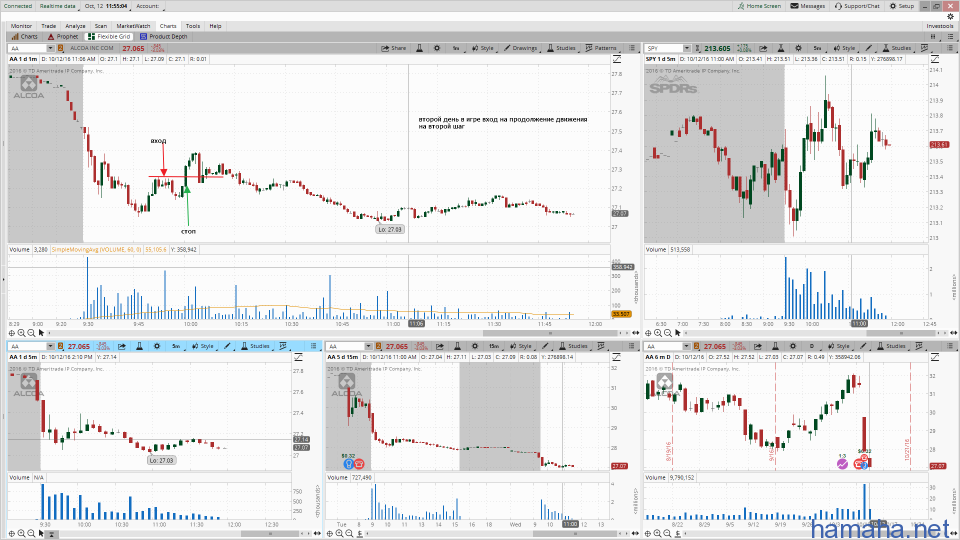
Task: Zoom in on the AA 15m chart
Action: click(x=340, y=534)
